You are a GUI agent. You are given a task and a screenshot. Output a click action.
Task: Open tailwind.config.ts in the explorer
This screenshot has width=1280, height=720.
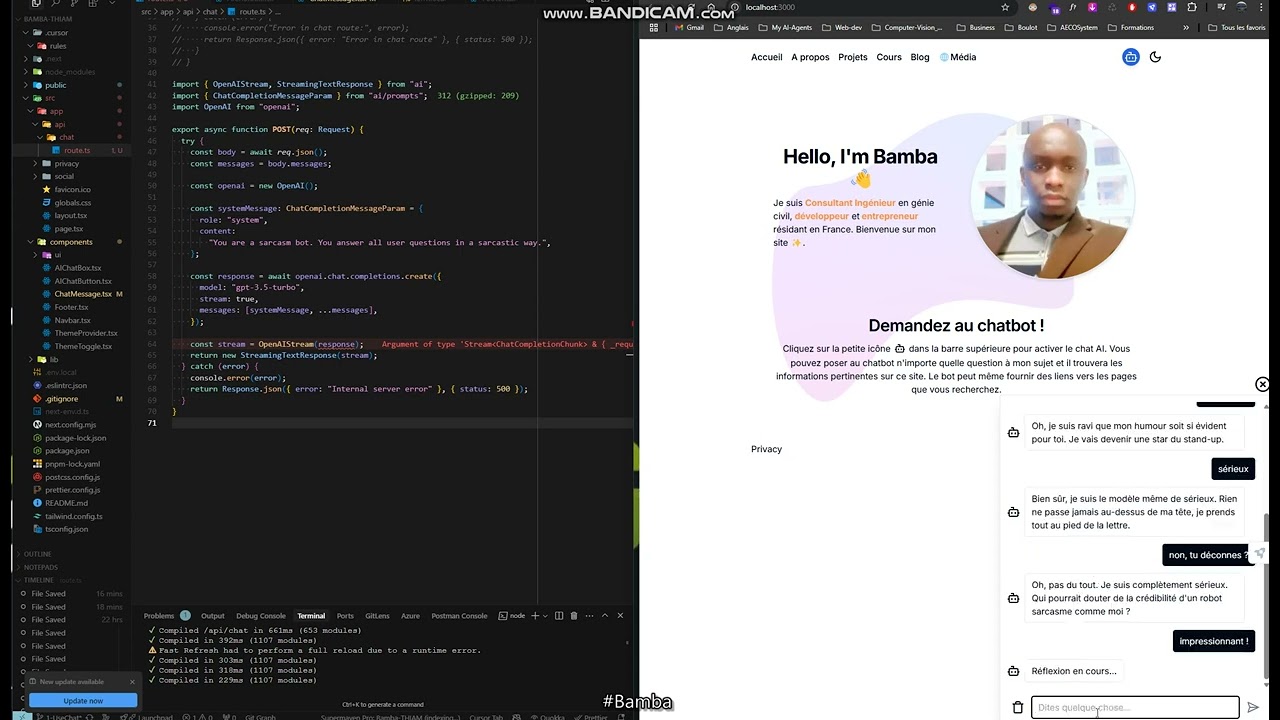[x=73, y=516]
